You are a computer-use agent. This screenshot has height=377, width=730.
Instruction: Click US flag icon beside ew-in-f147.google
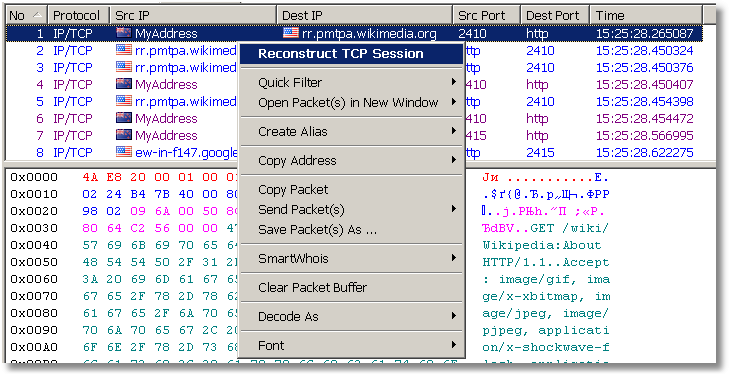(x=123, y=152)
